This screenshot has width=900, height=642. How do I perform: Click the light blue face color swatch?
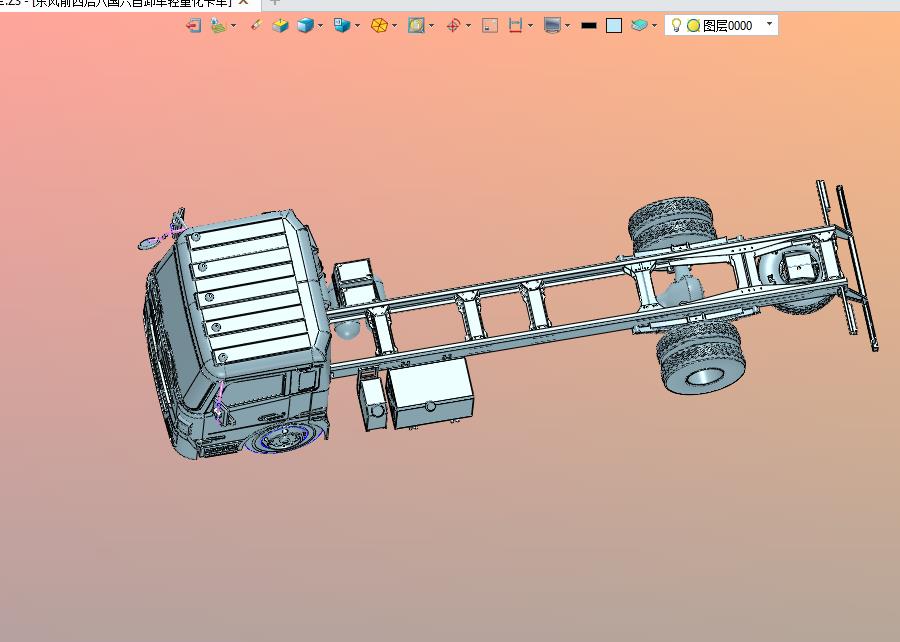point(614,25)
